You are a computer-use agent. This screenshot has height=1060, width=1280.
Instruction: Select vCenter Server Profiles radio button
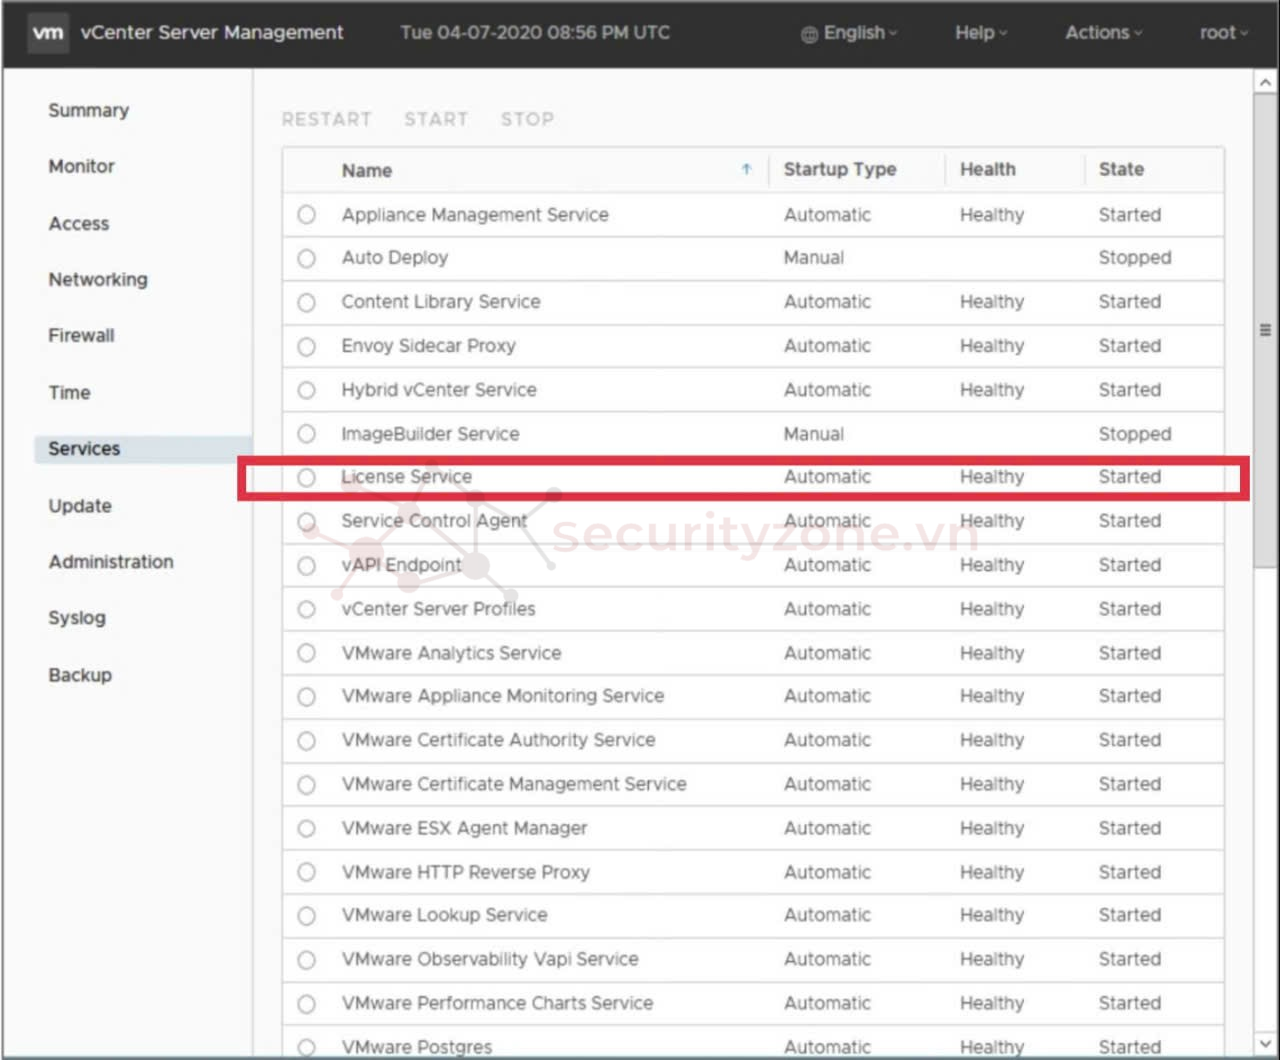(307, 609)
